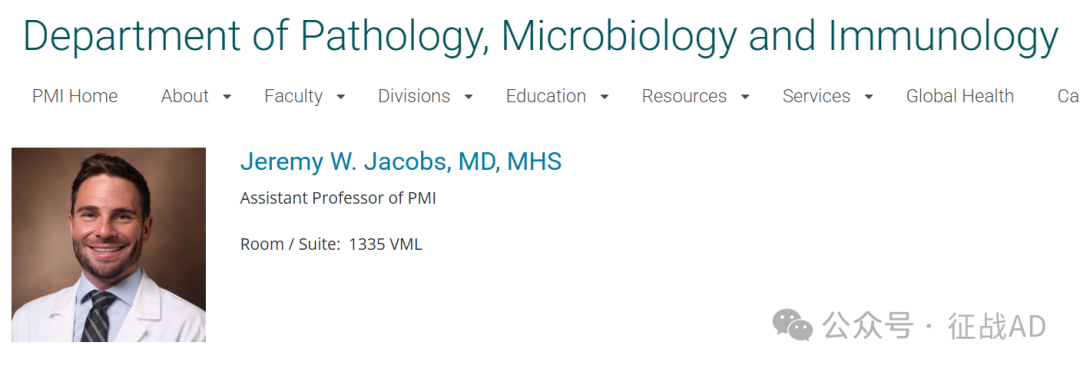Open the Divisions menu item

coord(414,96)
